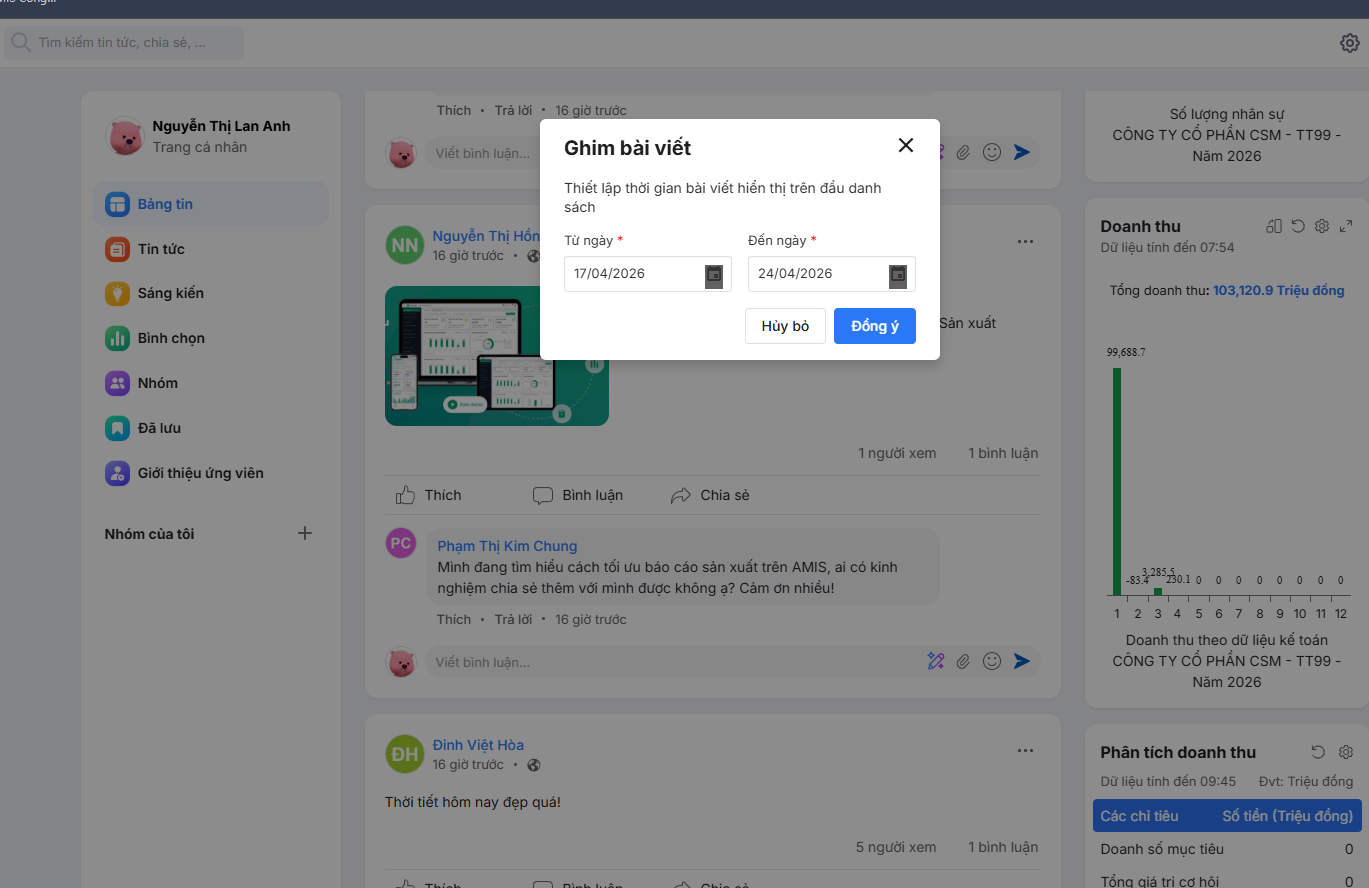Screen dimensions: 1369x888
Task: Click "1 bình luận" on Đinh Việt Hòa's post
Action: click(1003, 847)
